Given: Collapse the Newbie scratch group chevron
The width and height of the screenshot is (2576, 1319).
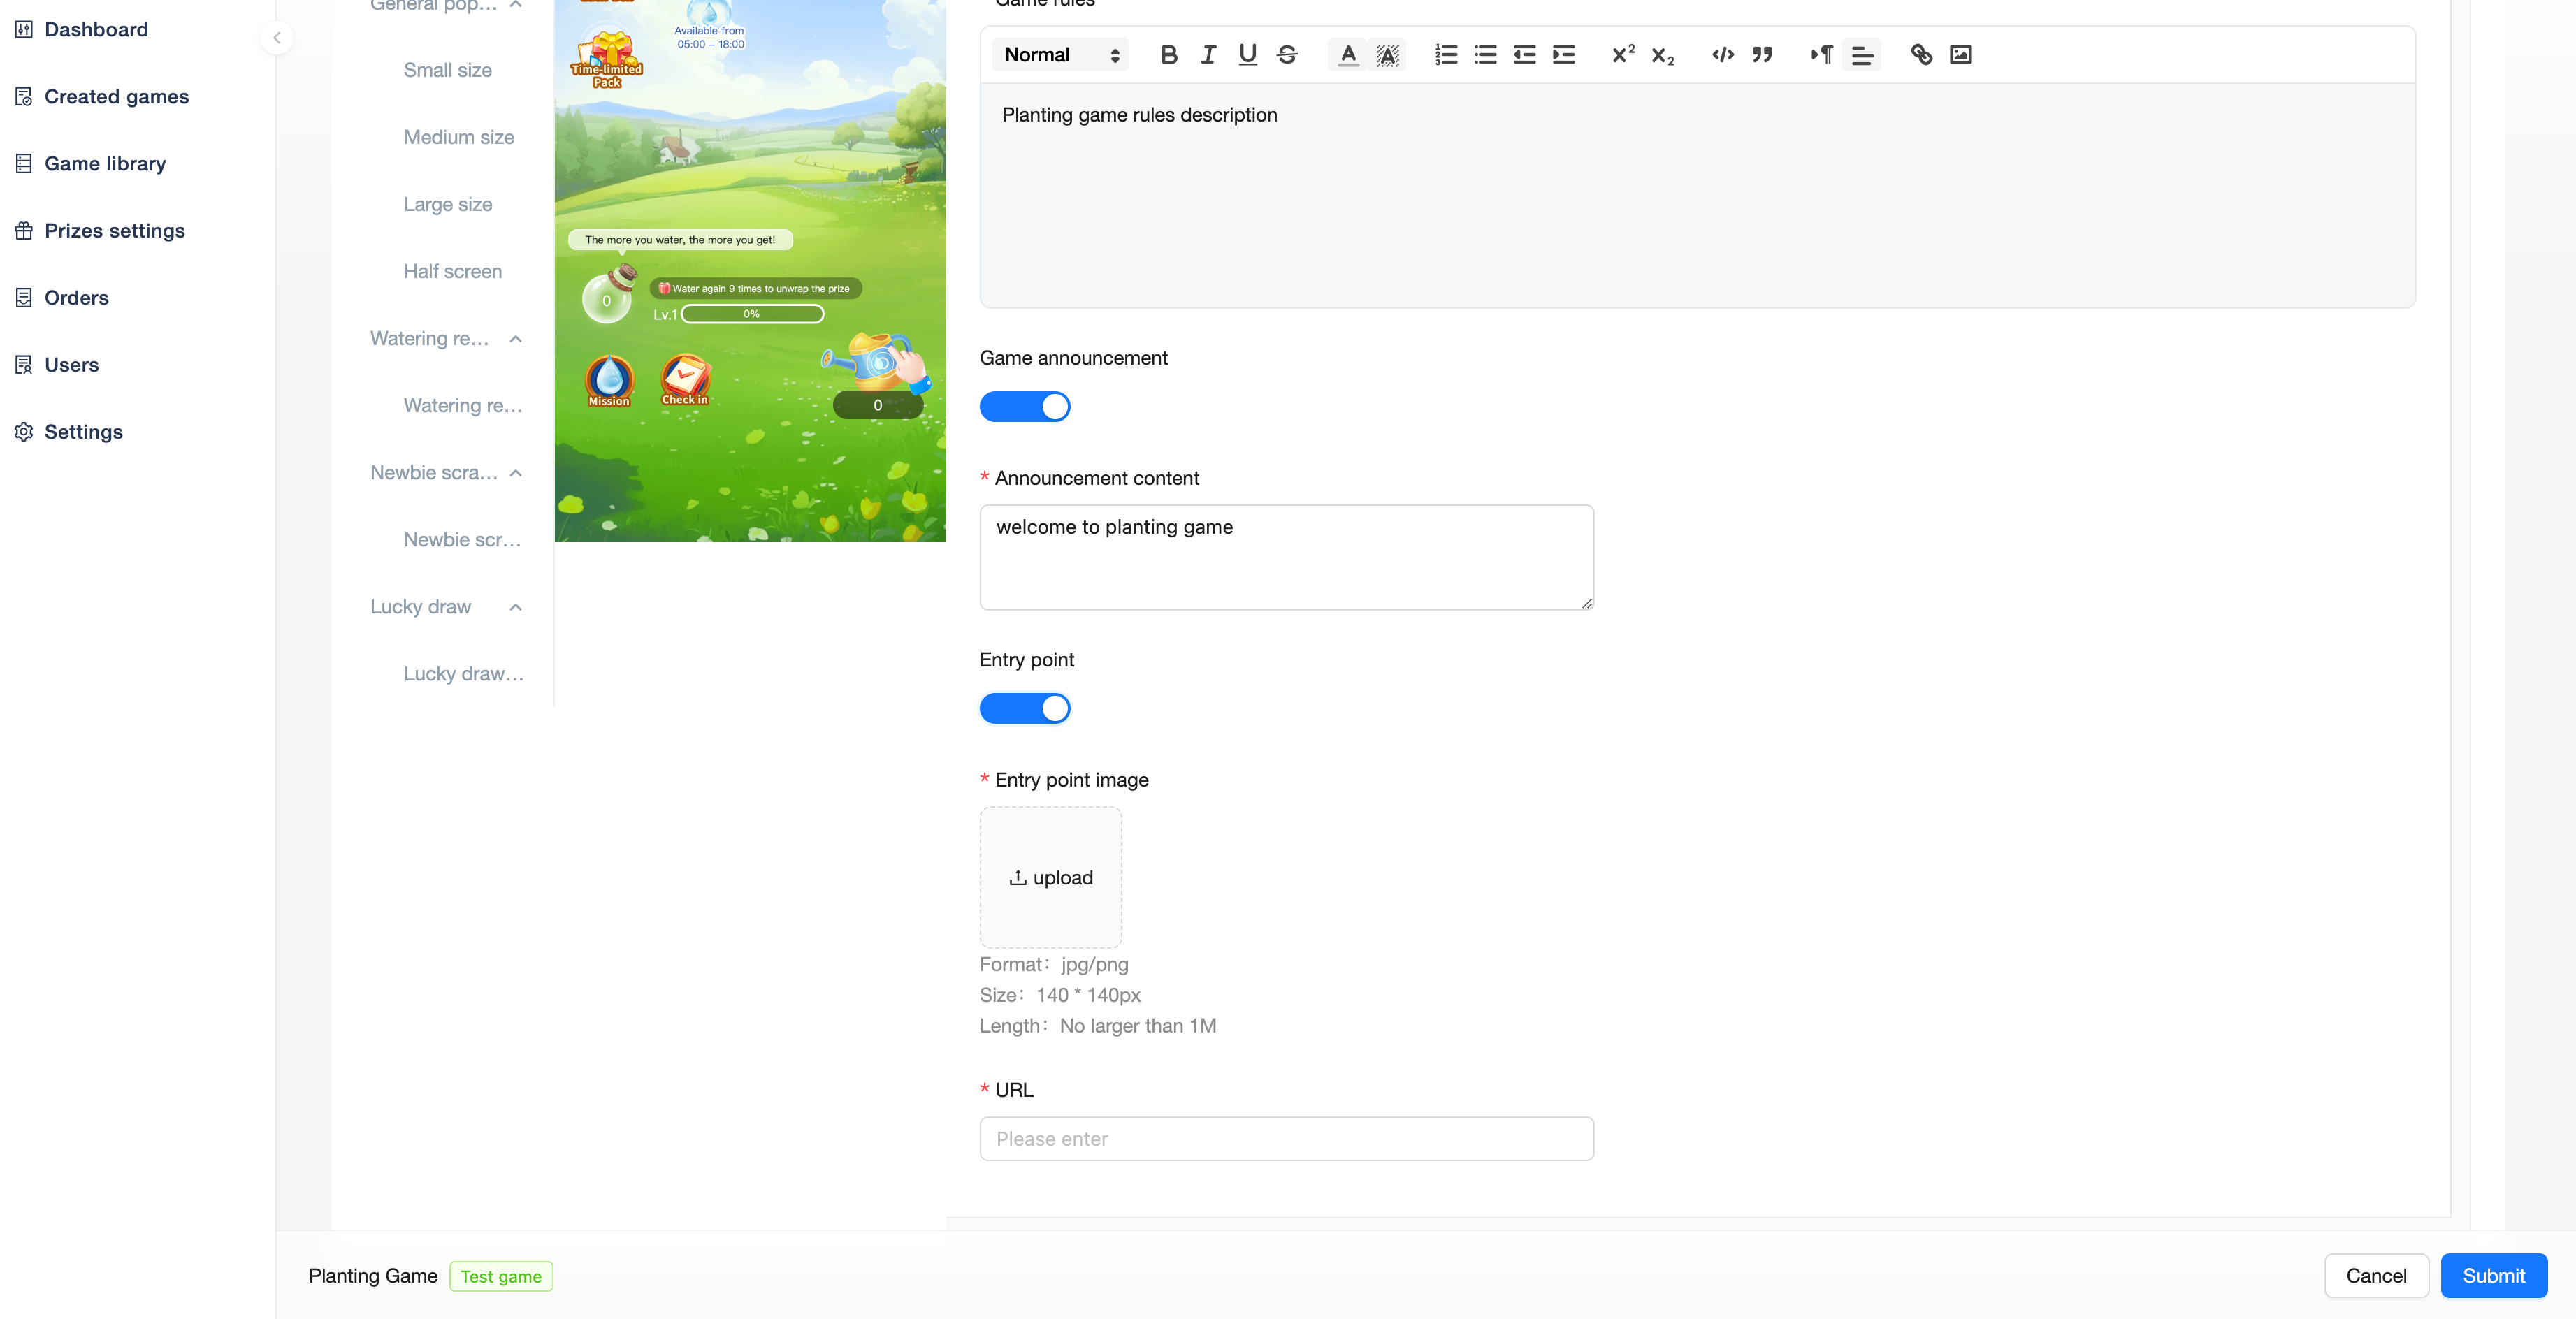Looking at the screenshot, I should 515,473.
